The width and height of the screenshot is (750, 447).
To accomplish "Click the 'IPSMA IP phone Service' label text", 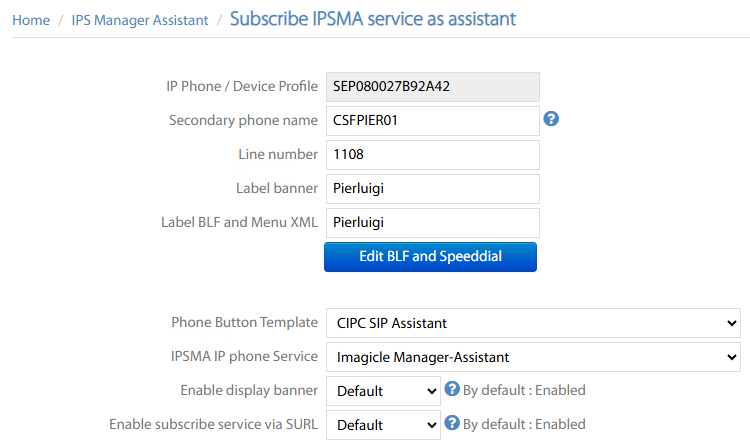I will coord(244,357).
